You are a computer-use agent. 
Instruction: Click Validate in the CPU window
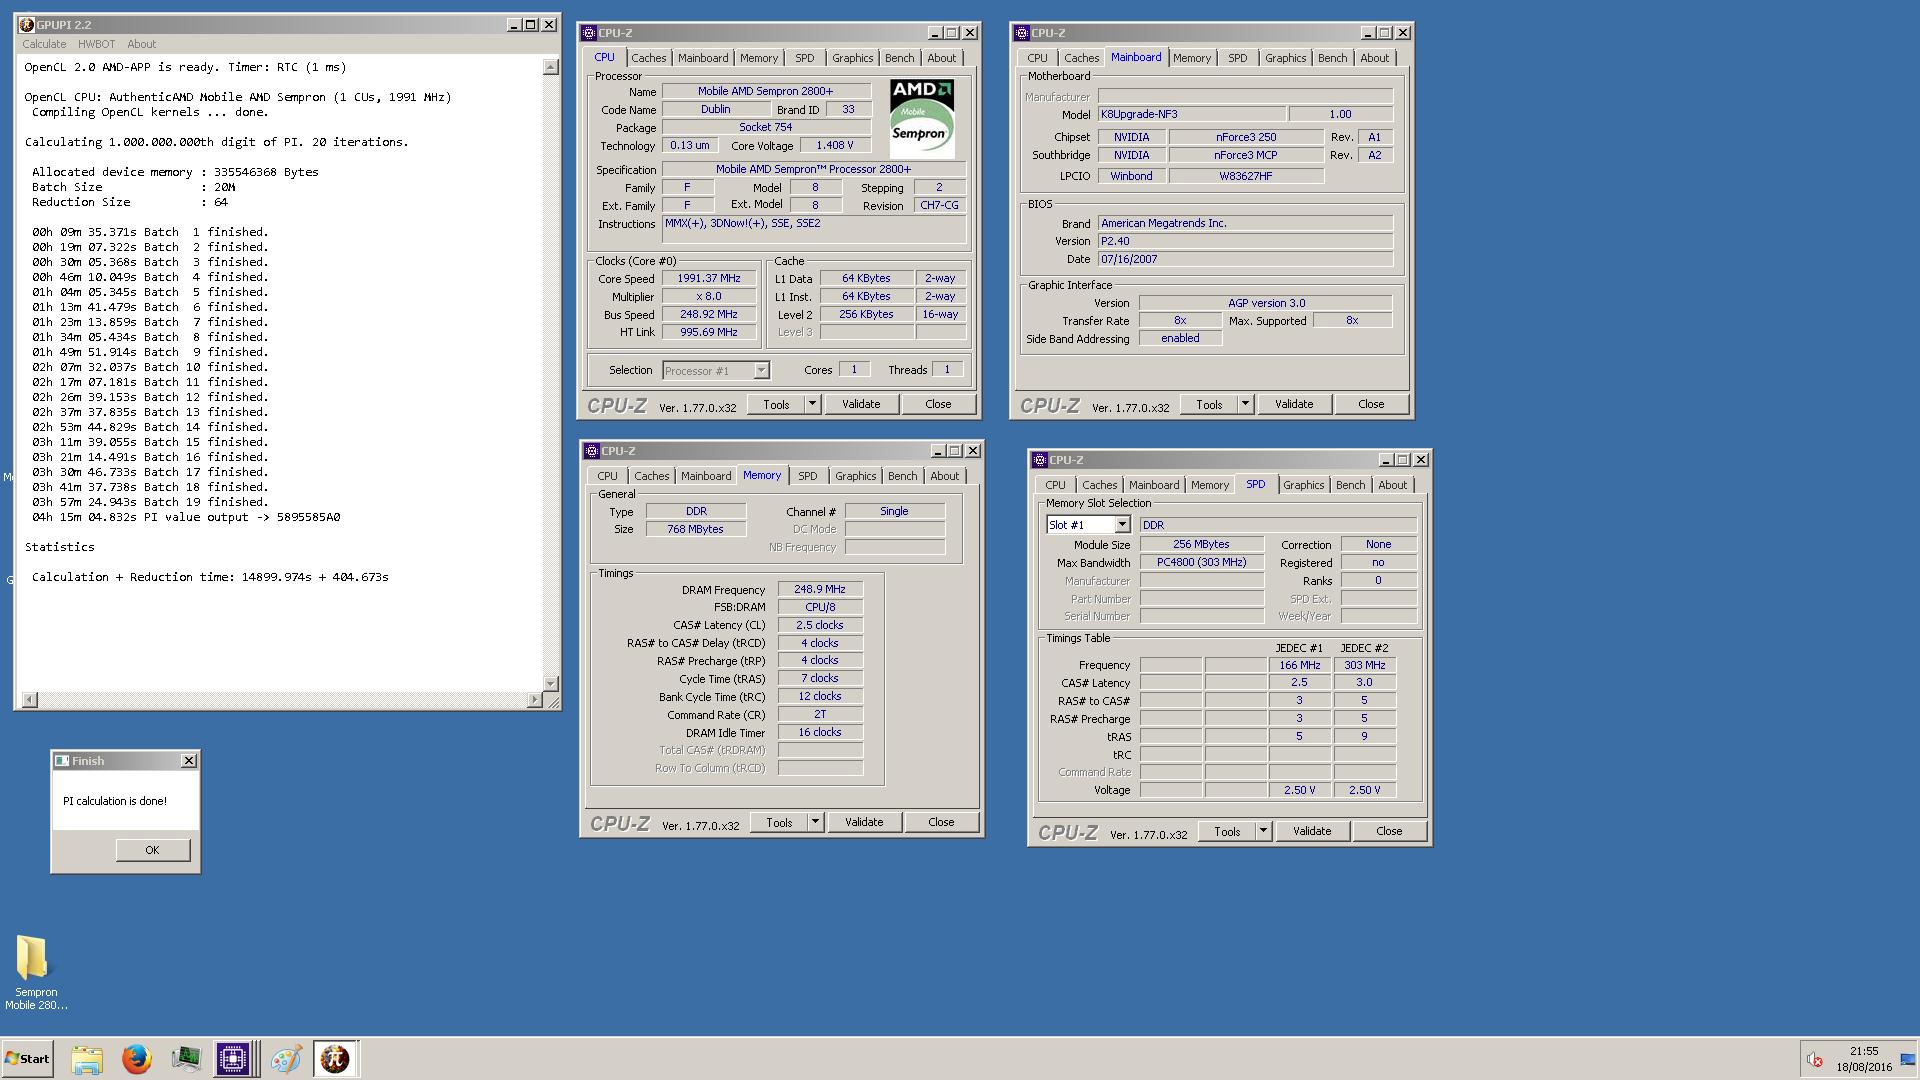861,404
